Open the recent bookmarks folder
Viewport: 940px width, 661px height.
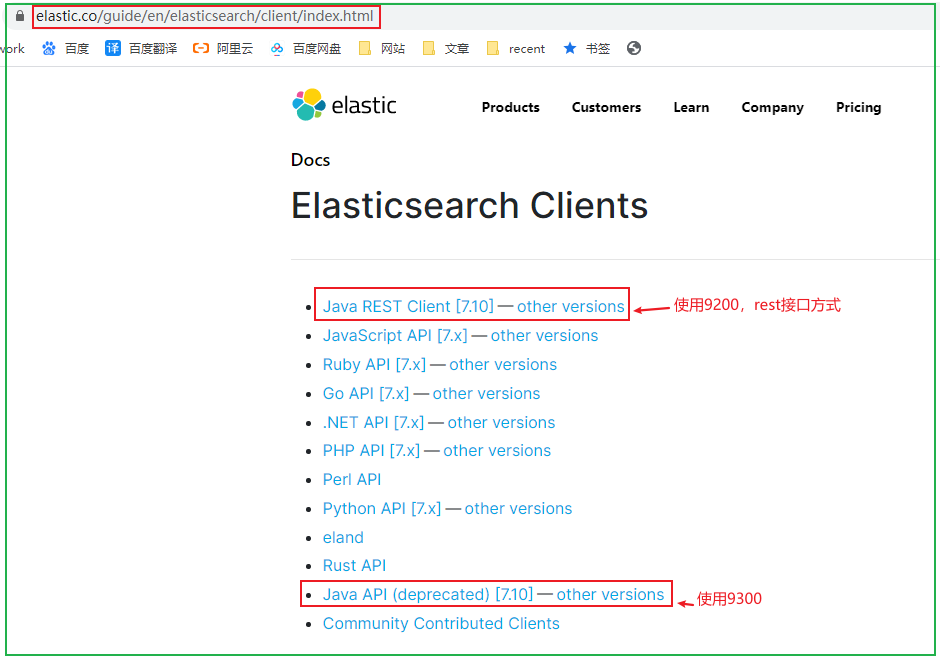(x=516, y=49)
